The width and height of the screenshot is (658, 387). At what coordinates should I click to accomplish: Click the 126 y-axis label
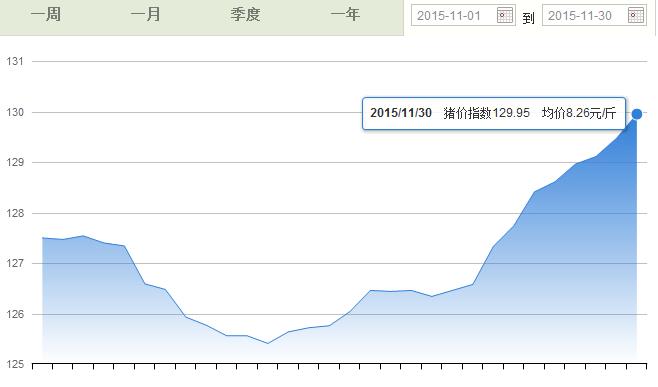pos(14,314)
